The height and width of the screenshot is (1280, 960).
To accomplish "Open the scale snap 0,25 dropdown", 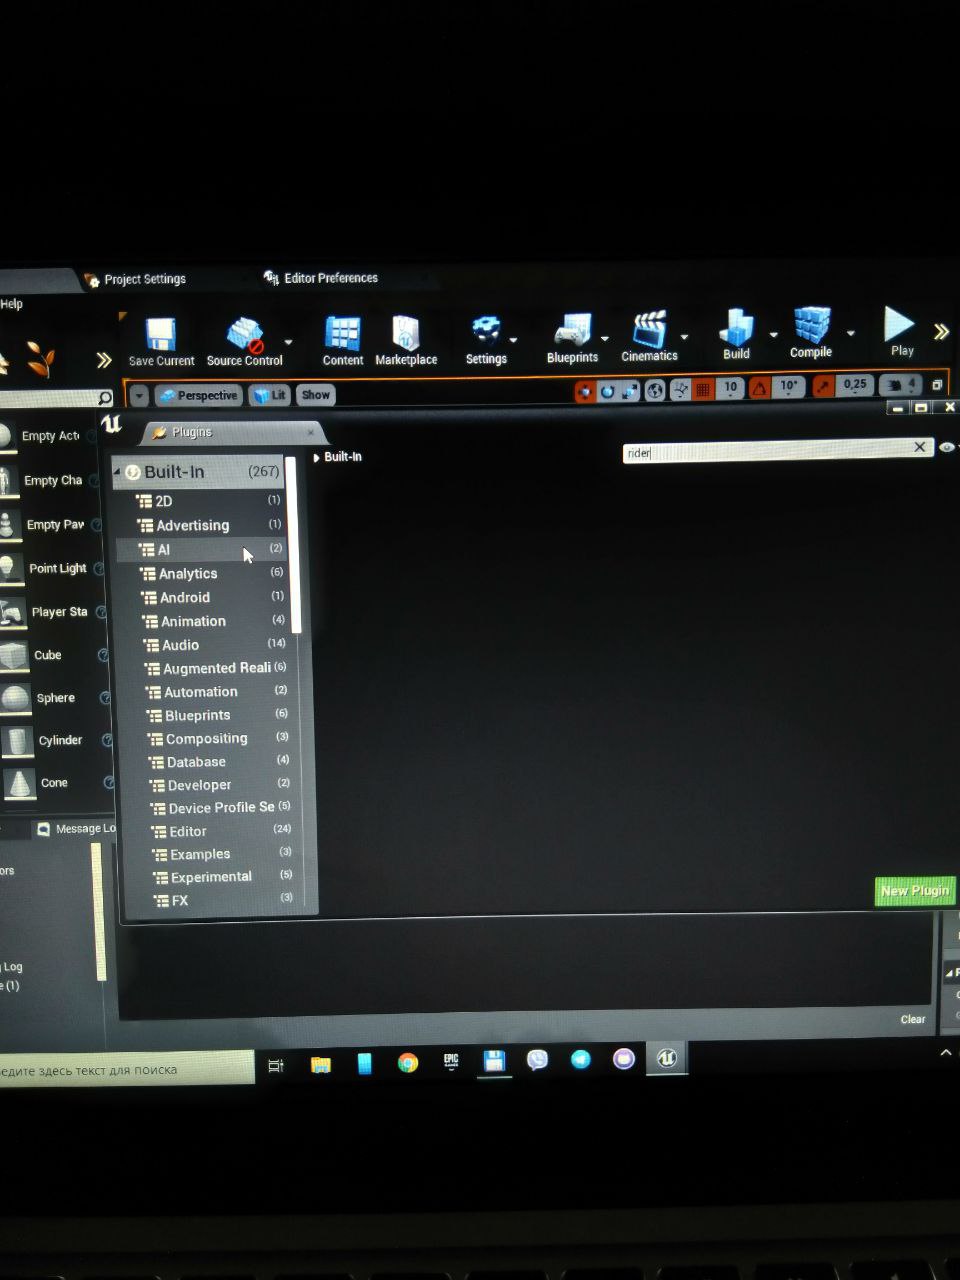I will pos(854,385).
